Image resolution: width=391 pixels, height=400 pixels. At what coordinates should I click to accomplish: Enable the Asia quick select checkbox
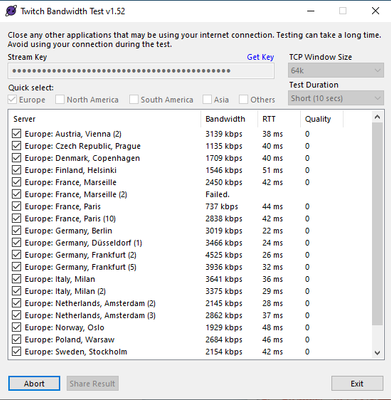[207, 99]
